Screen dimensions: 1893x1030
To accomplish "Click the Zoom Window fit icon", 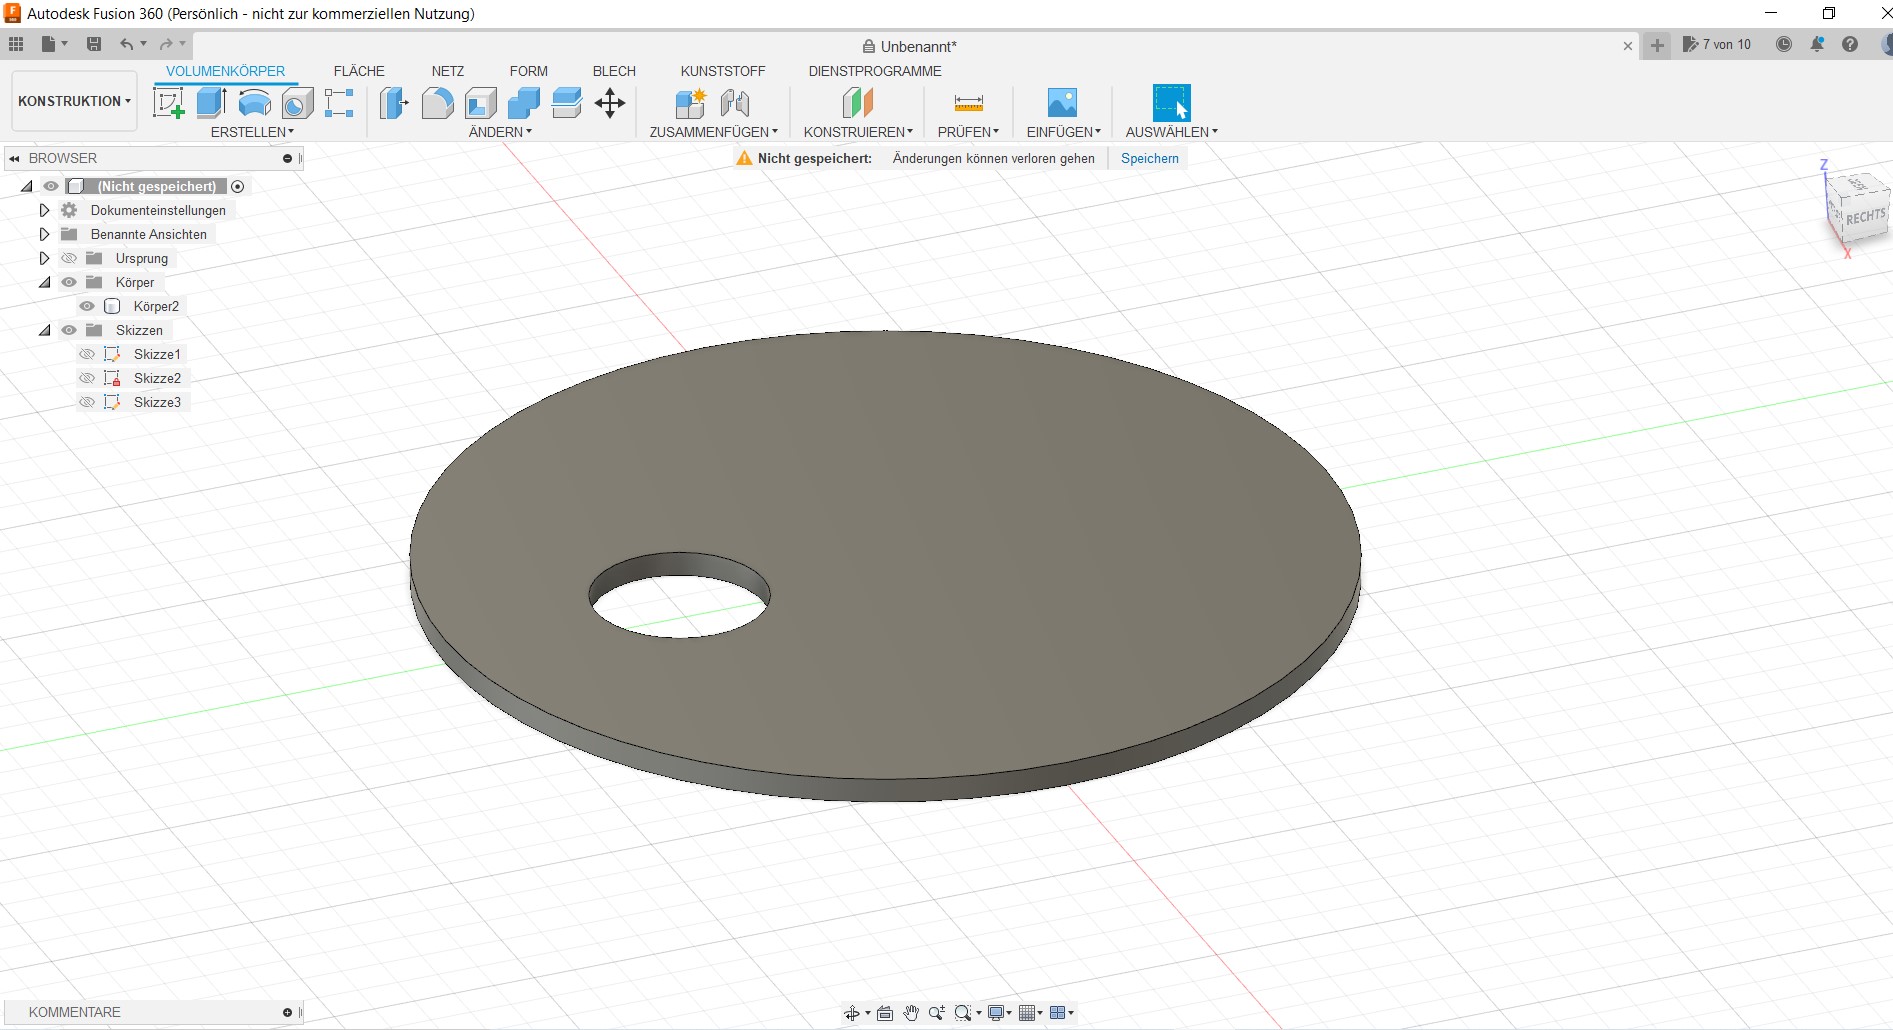I will (963, 1013).
